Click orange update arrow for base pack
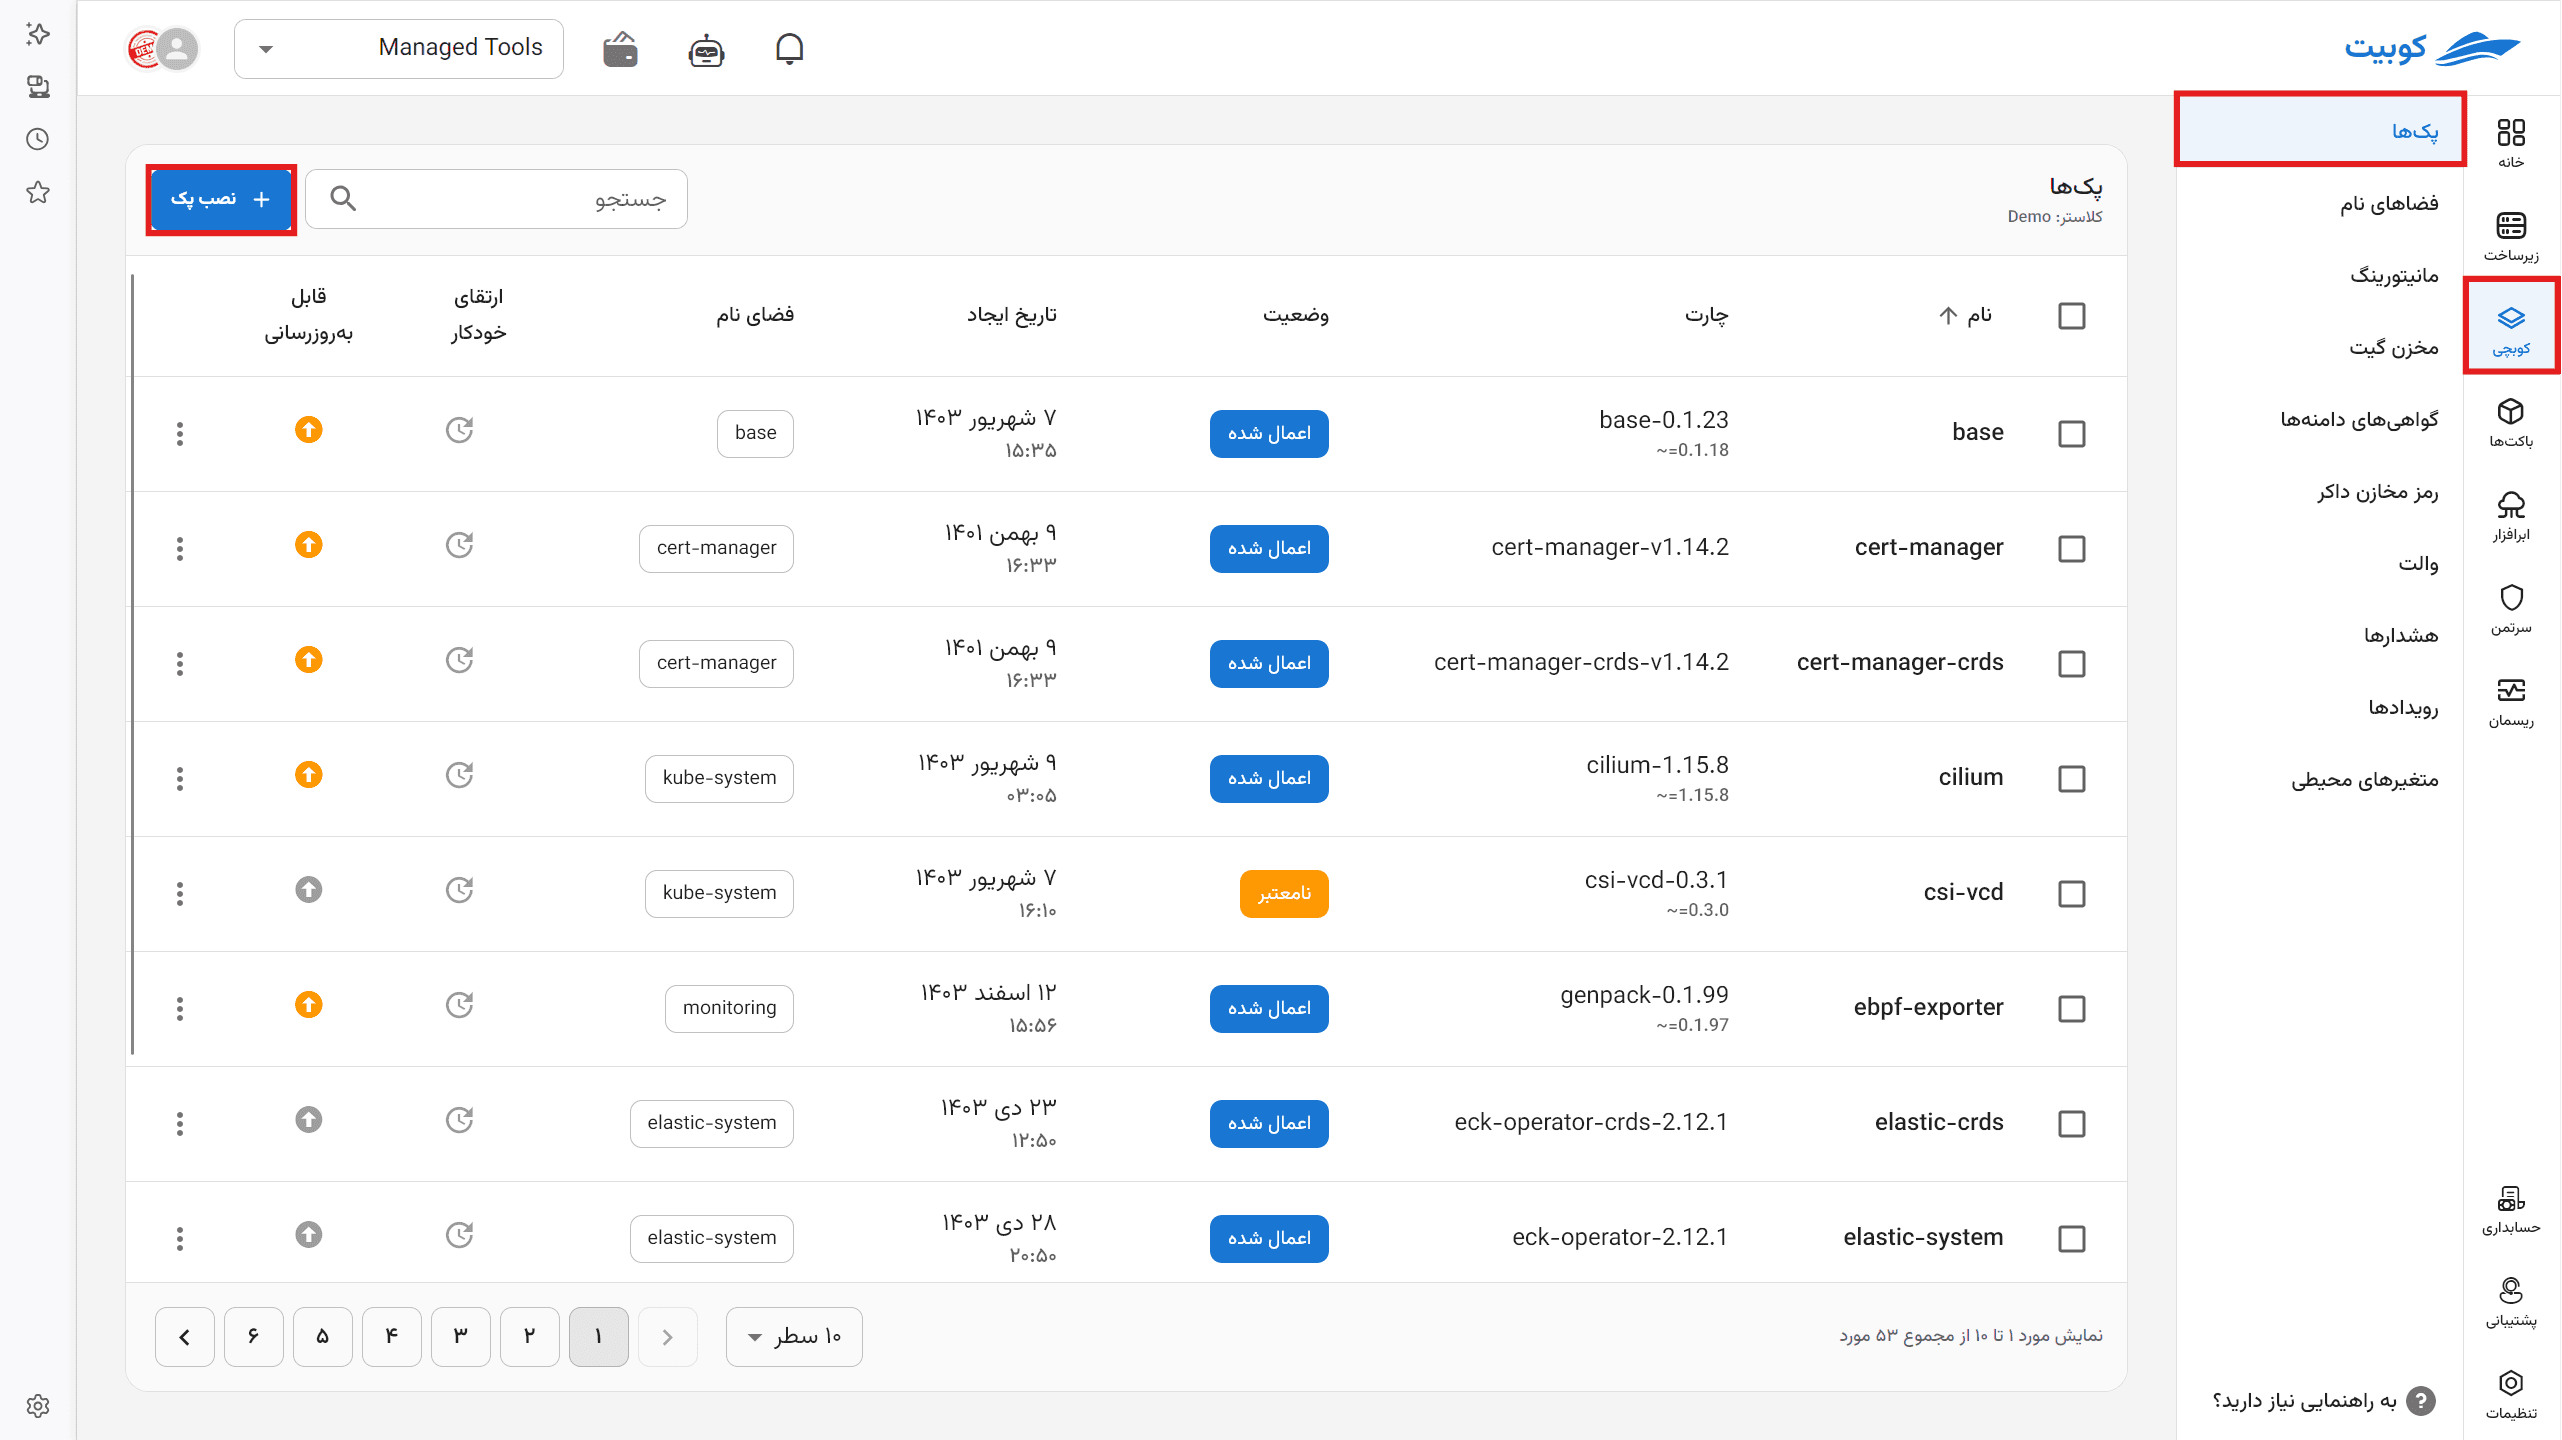This screenshot has height=1440, width=2562. pos(308,430)
